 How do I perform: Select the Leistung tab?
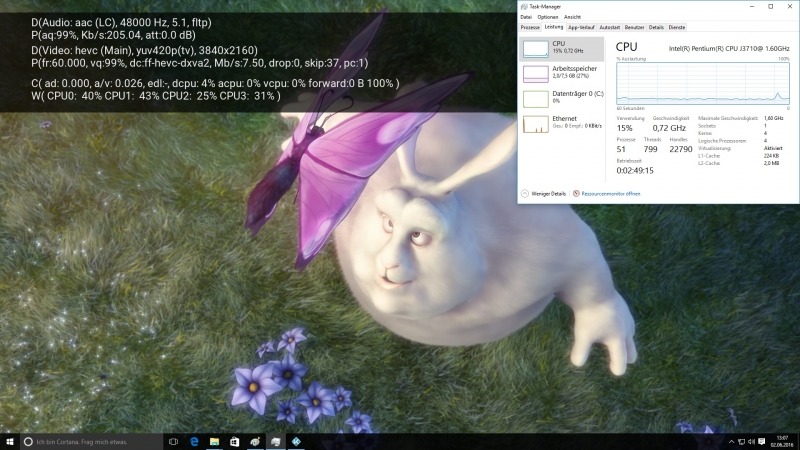[x=554, y=27]
